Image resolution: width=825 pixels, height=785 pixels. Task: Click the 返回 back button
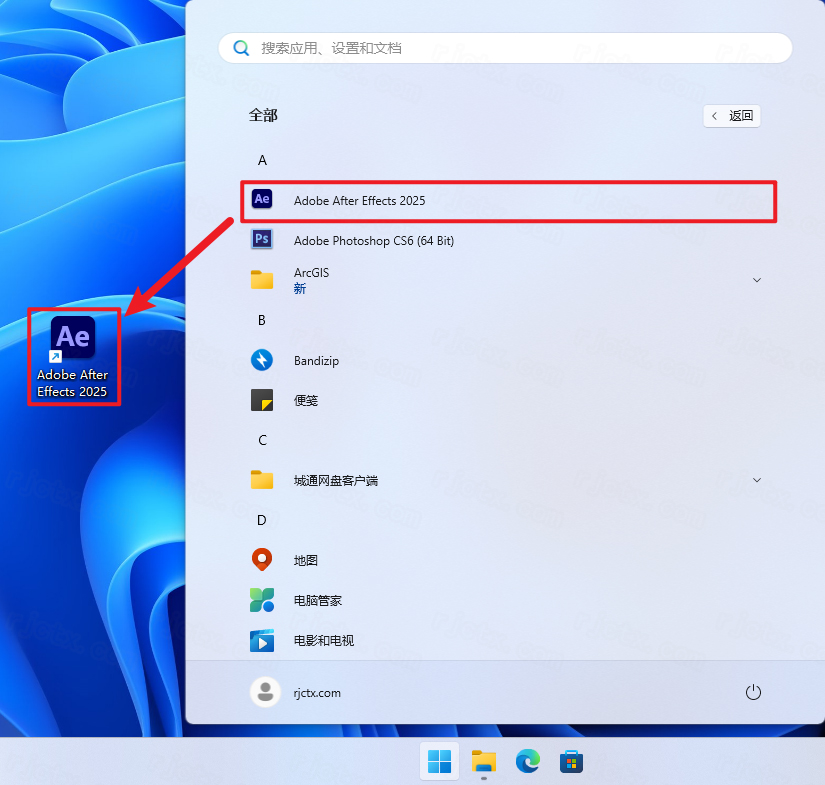(732, 116)
